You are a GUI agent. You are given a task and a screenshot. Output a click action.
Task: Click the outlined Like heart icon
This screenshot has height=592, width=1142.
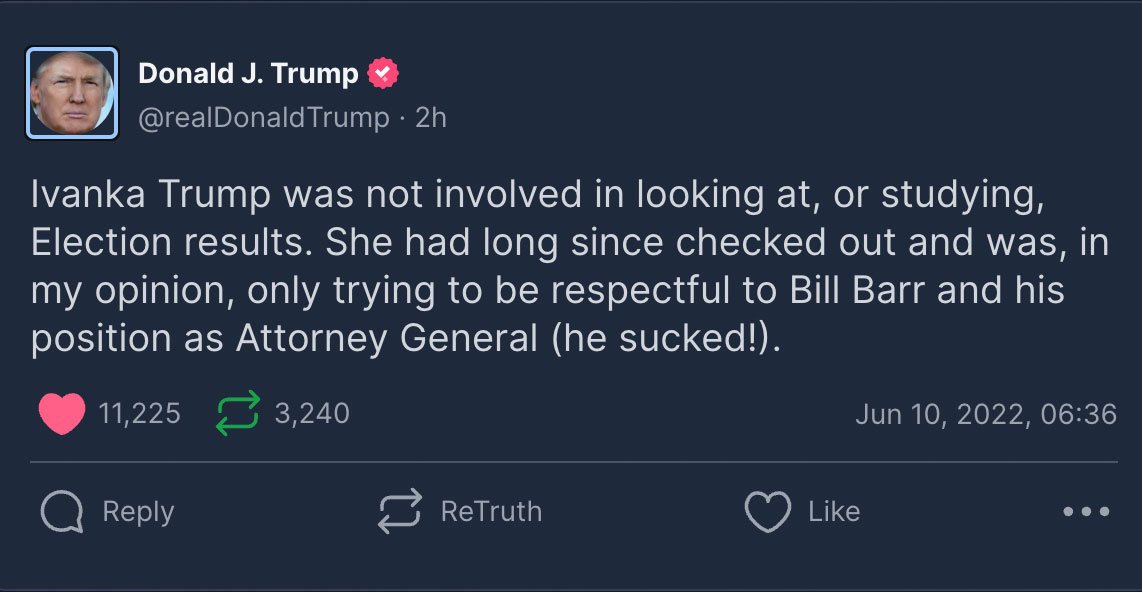(x=768, y=512)
